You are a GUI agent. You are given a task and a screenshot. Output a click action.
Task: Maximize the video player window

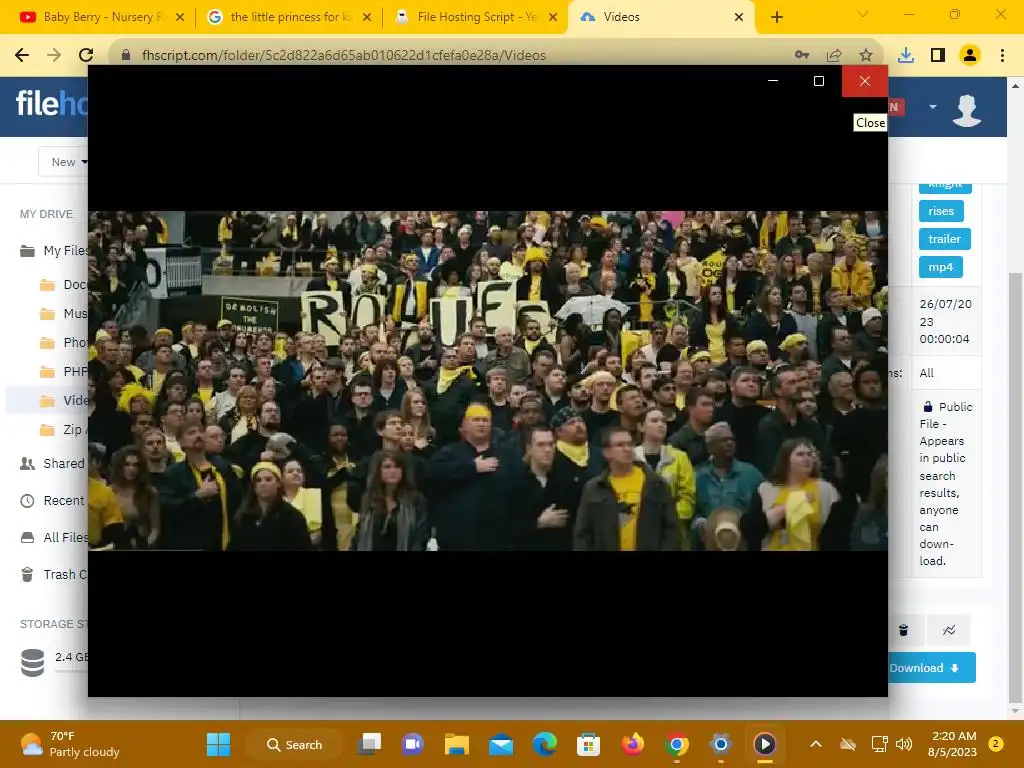click(819, 81)
